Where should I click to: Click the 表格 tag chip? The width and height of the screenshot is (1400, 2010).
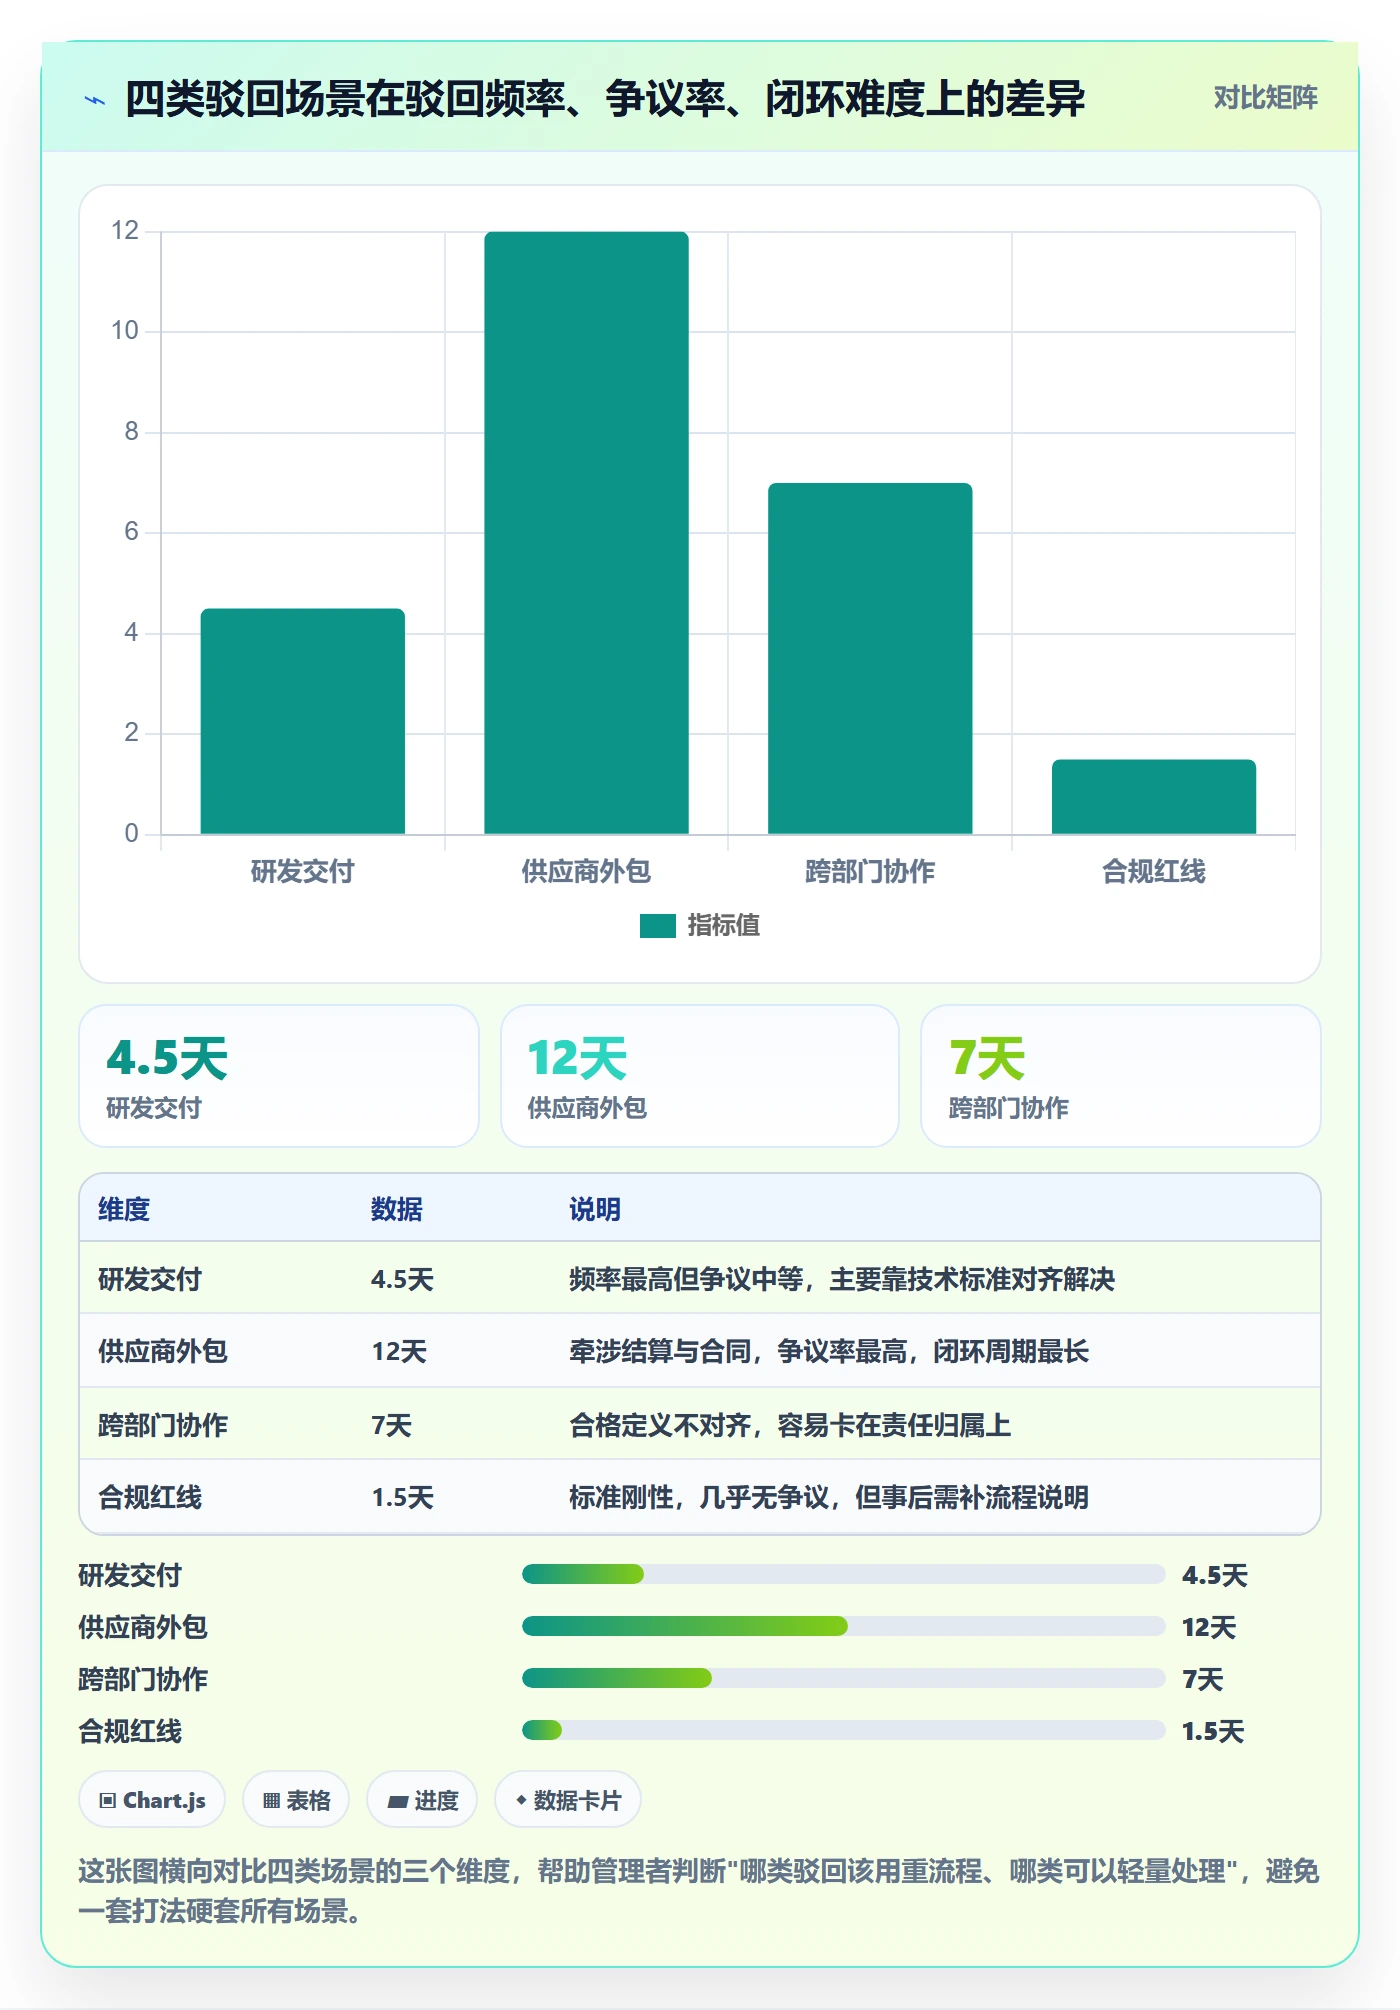click(x=296, y=1800)
